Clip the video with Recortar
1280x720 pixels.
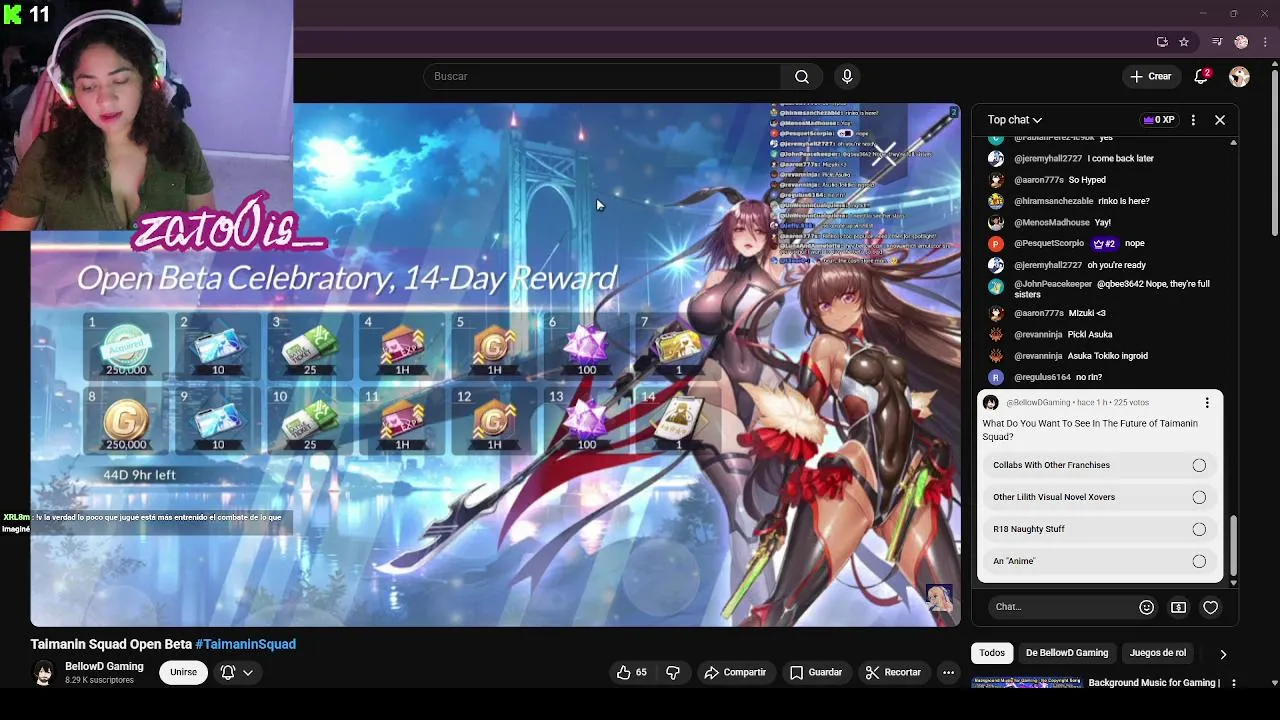(893, 673)
